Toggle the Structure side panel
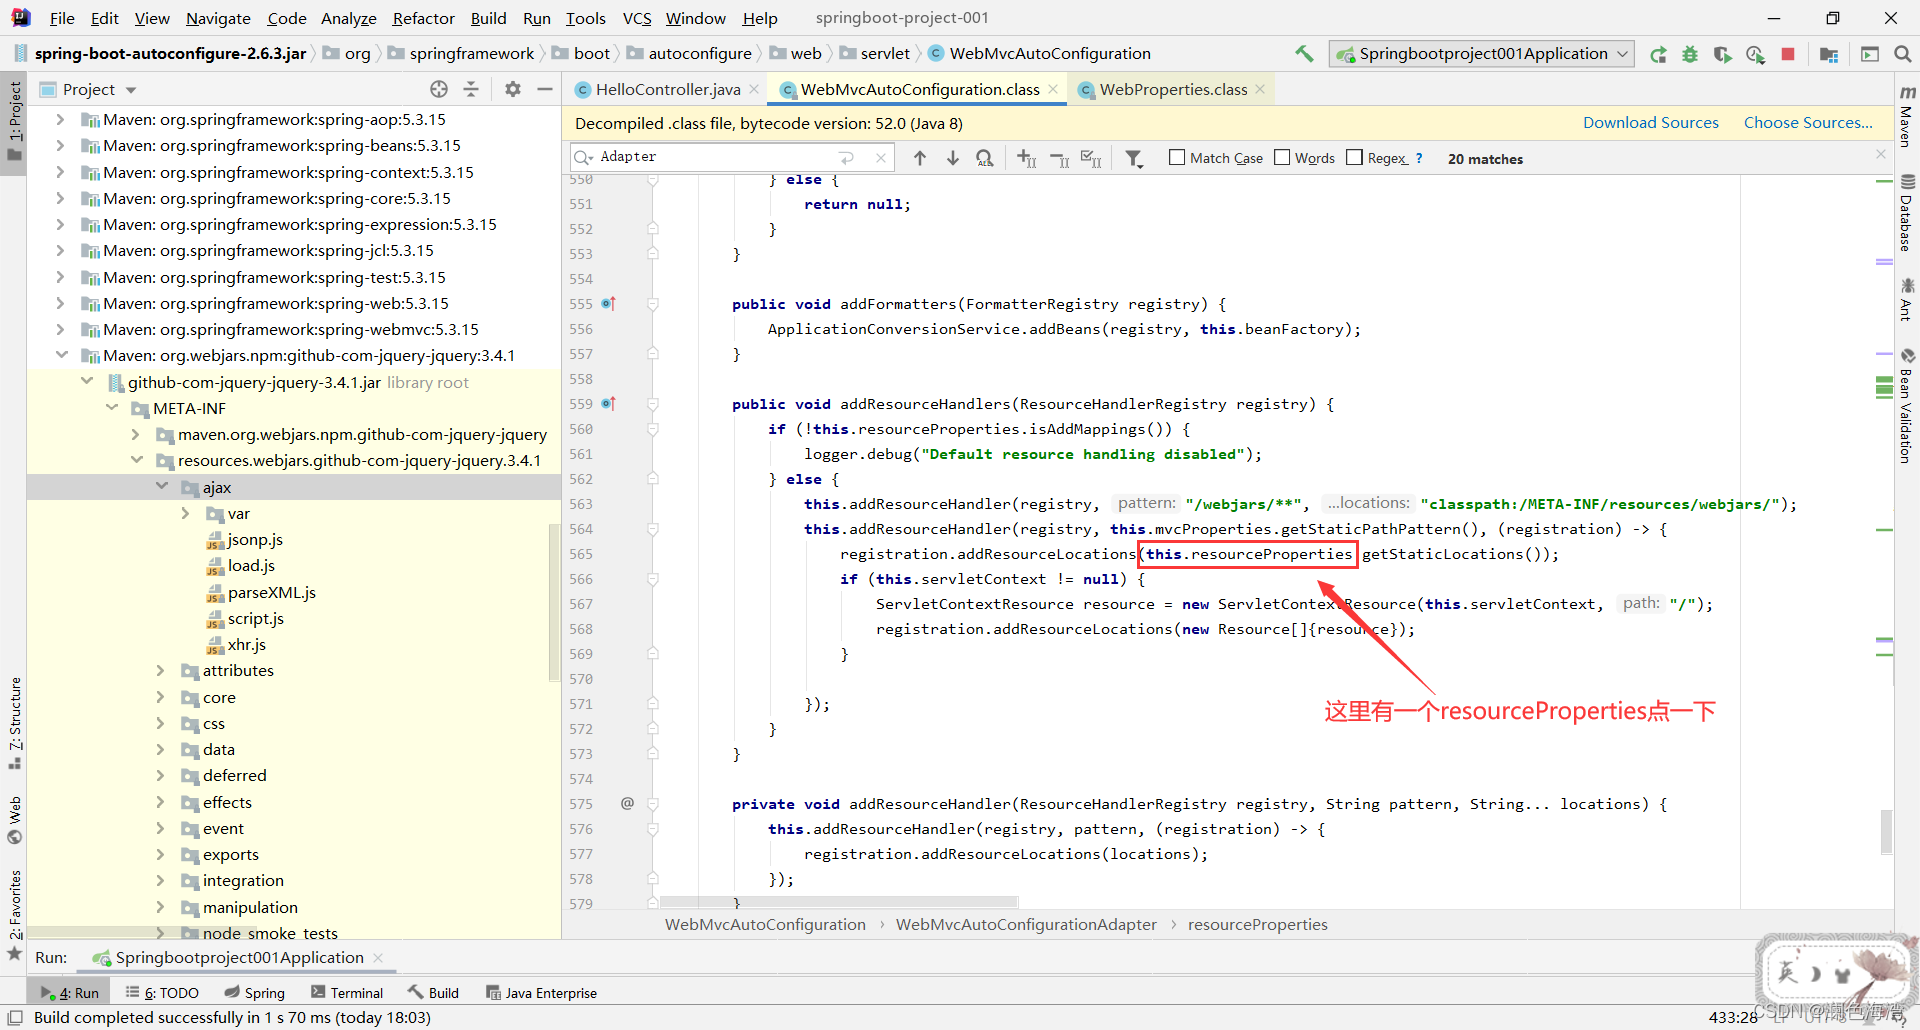This screenshot has width=1920, height=1030. pos(14,723)
